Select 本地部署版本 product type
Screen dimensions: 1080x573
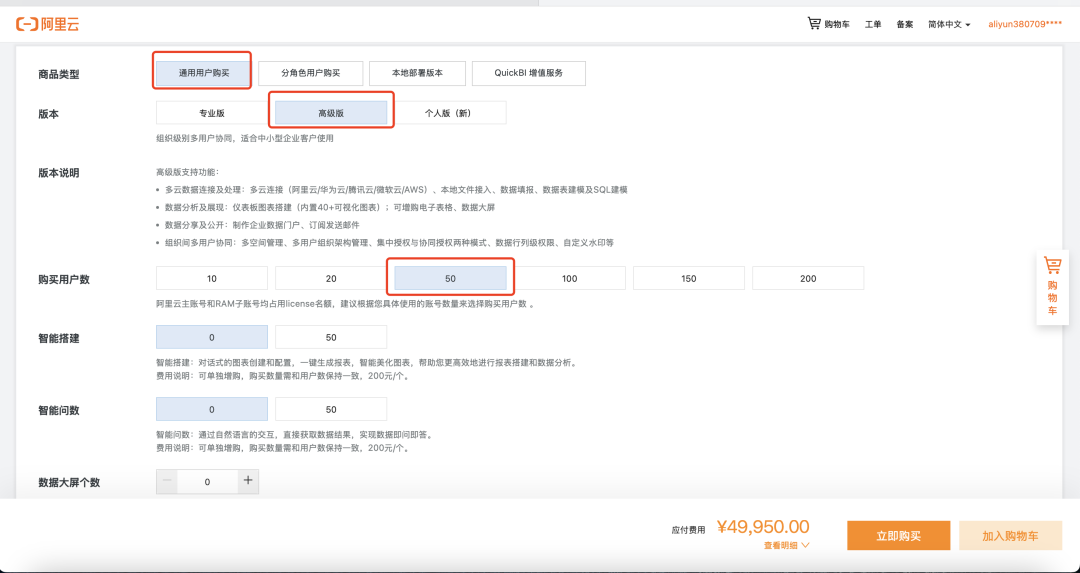click(417, 73)
